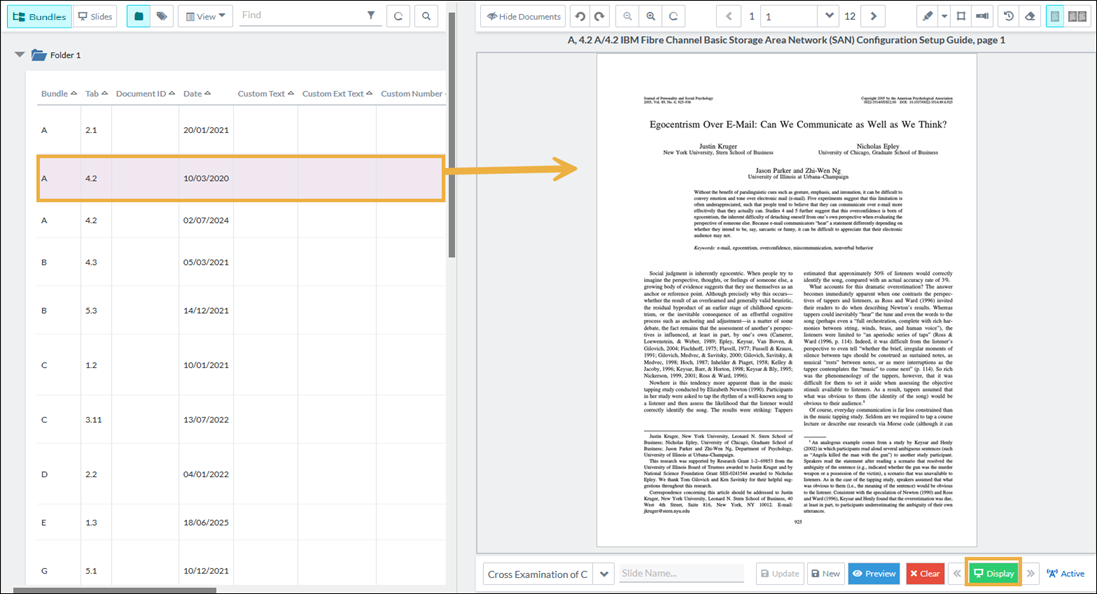1097x594 pixels.
Task: Select the row dated 14/12/2021
Action: pyautogui.click(x=241, y=311)
